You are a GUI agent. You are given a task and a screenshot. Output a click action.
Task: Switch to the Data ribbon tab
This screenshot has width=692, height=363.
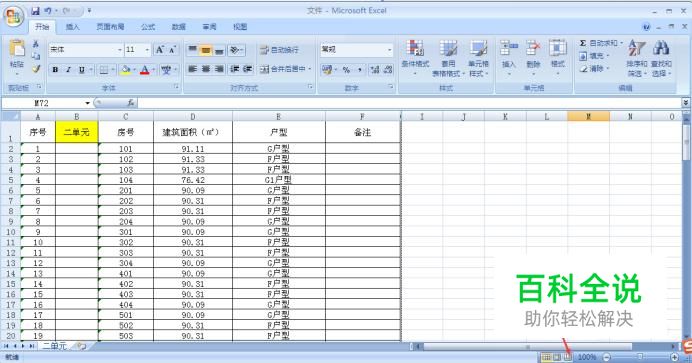pos(179,27)
